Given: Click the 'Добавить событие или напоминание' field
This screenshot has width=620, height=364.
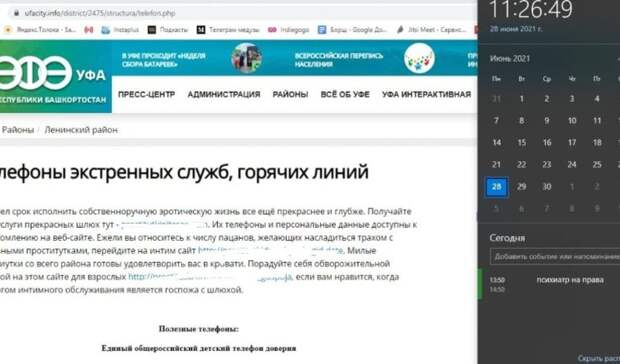Looking at the screenshot, I should (x=555, y=256).
